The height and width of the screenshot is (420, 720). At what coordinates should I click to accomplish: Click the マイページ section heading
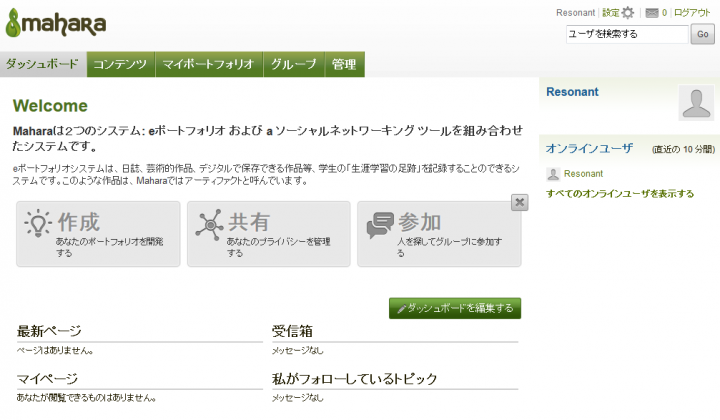(x=47, y=379)
